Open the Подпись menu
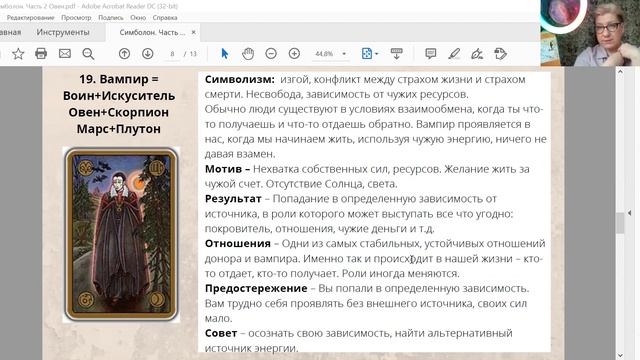640x360 pixels. pyautogui.click(x=111, y=18)
